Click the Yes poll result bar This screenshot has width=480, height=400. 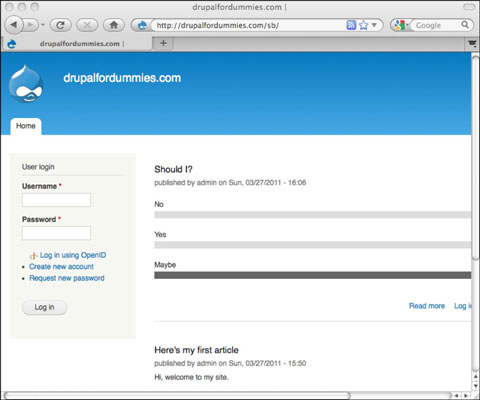click(313, 245)
